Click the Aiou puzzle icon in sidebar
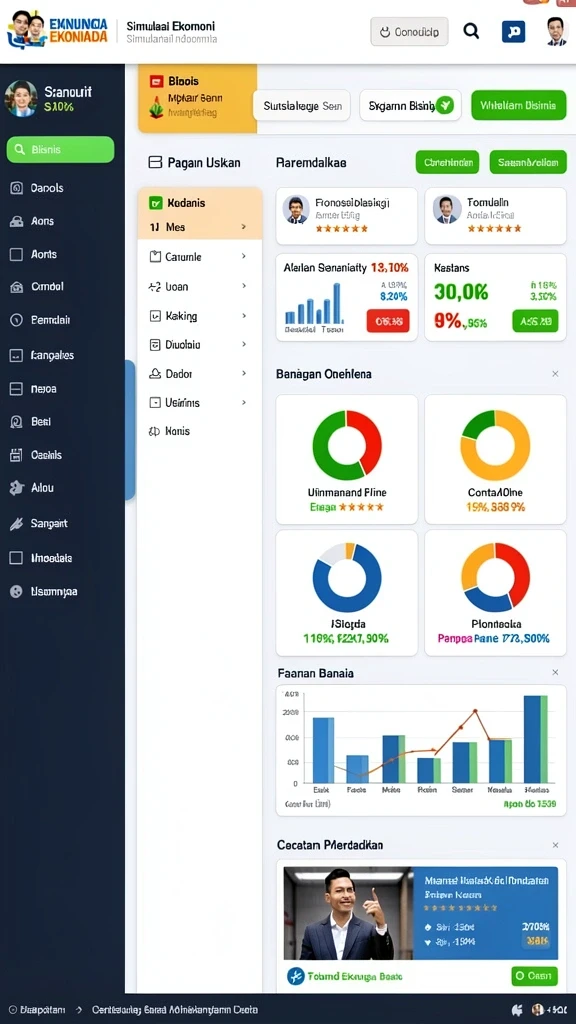576x1024 pixels. [16, 488]
